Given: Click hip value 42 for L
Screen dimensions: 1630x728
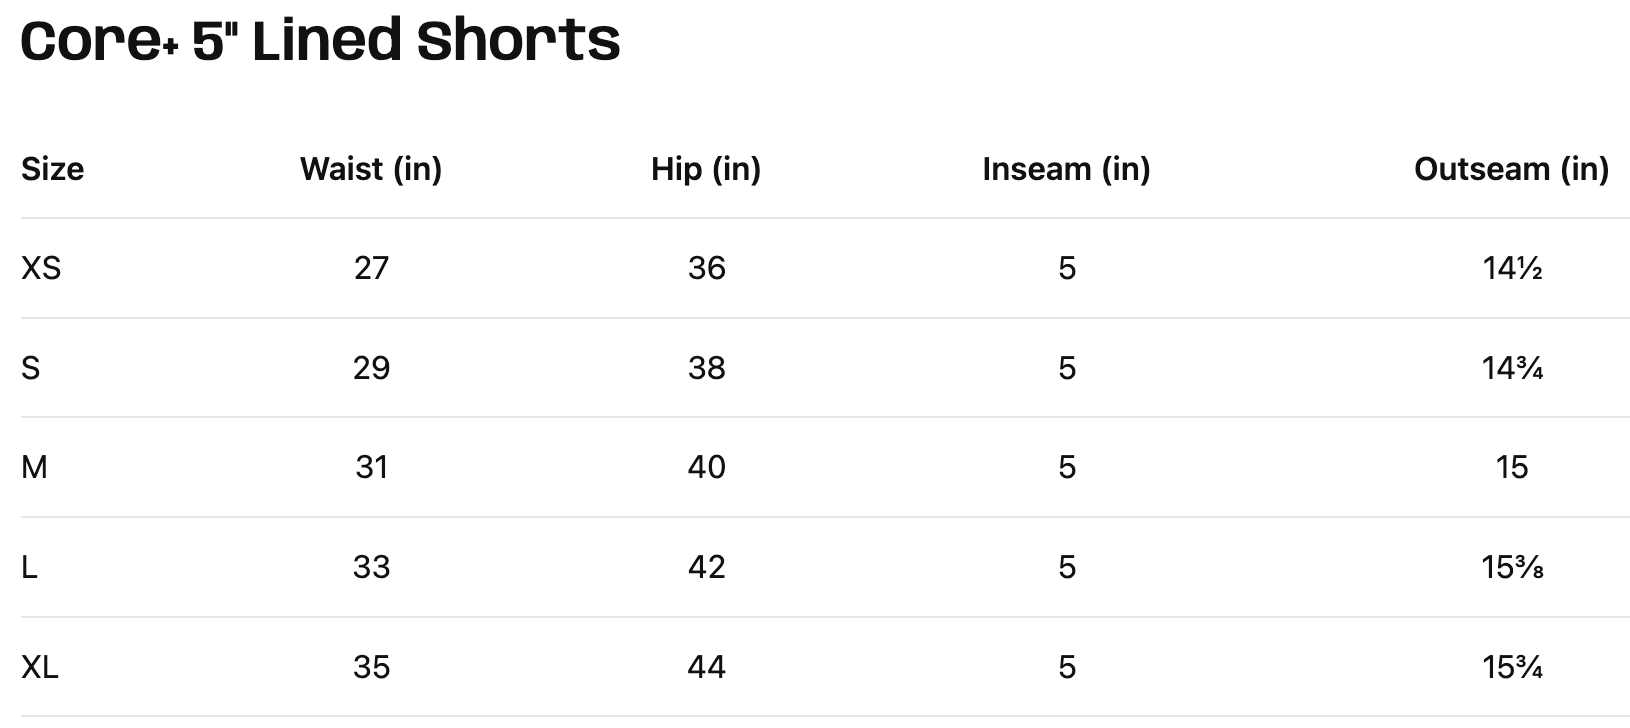Looking at the screenshot, I should point(706,567).
